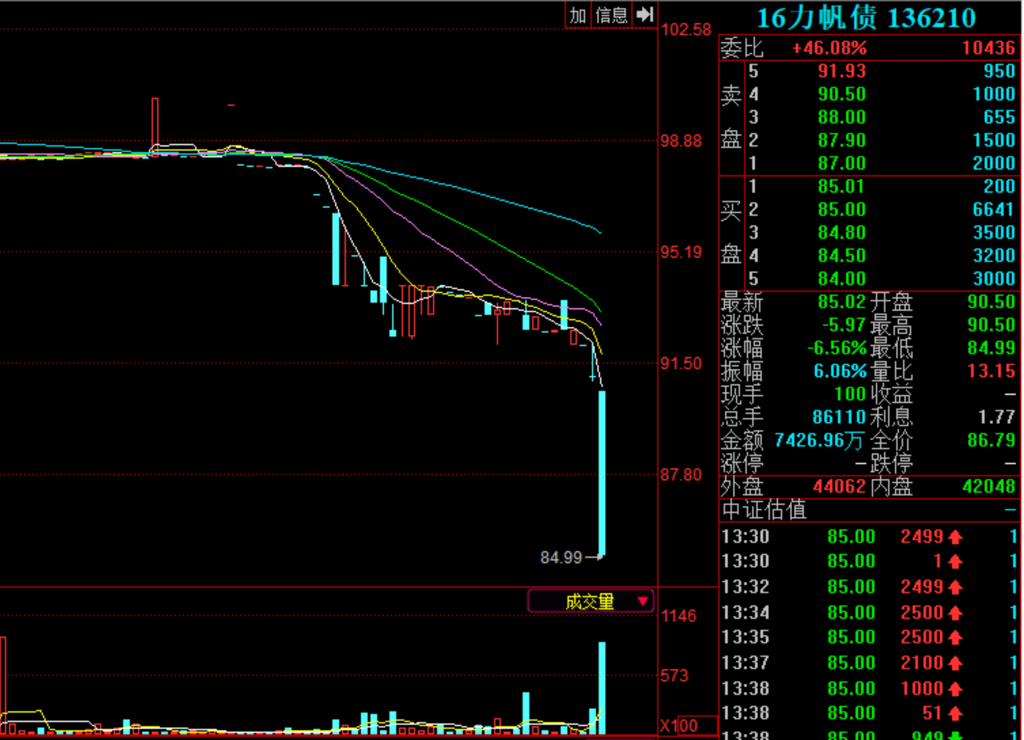This screenshot has width=1024, height=740.
Task: Select the bond title 16力帆债 136210
Action: pyautogui.click(x=866, y=18)
